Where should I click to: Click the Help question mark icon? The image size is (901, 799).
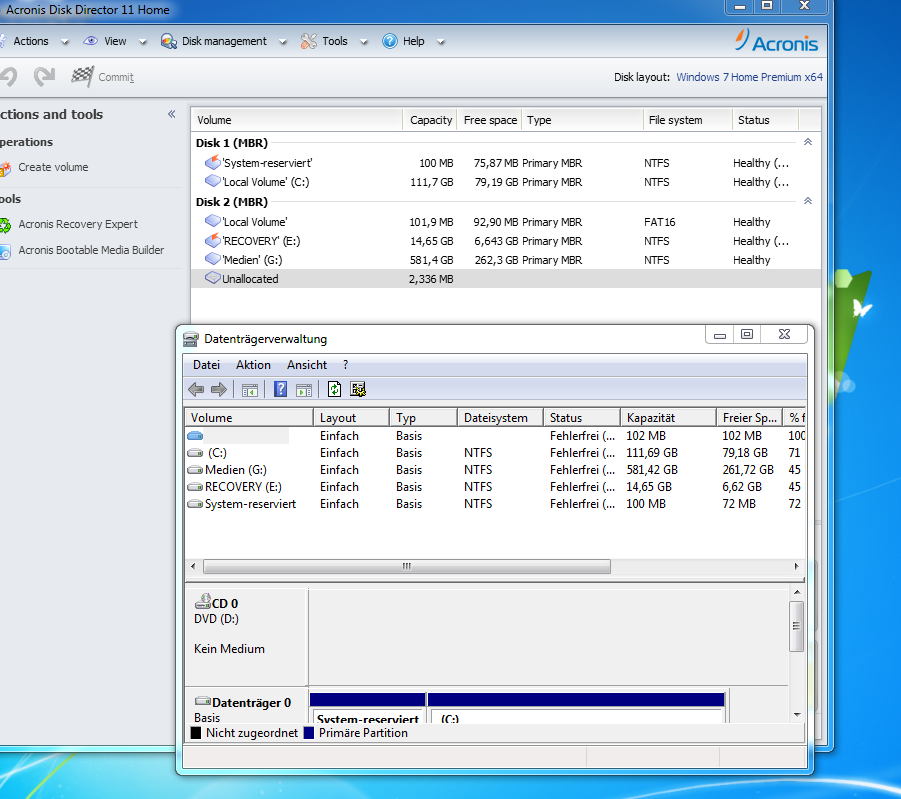(x=390, y=41)
